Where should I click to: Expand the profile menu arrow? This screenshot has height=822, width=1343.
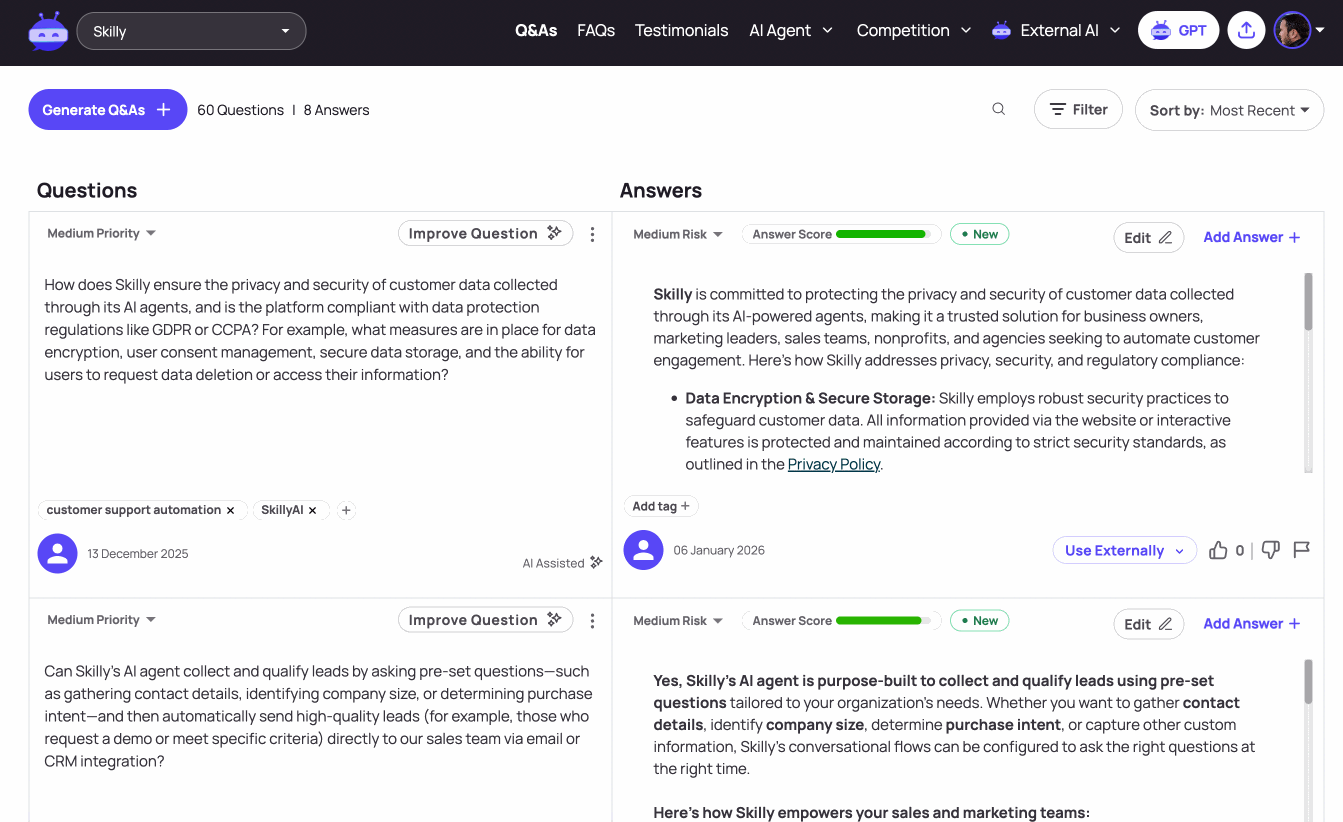1320,30
